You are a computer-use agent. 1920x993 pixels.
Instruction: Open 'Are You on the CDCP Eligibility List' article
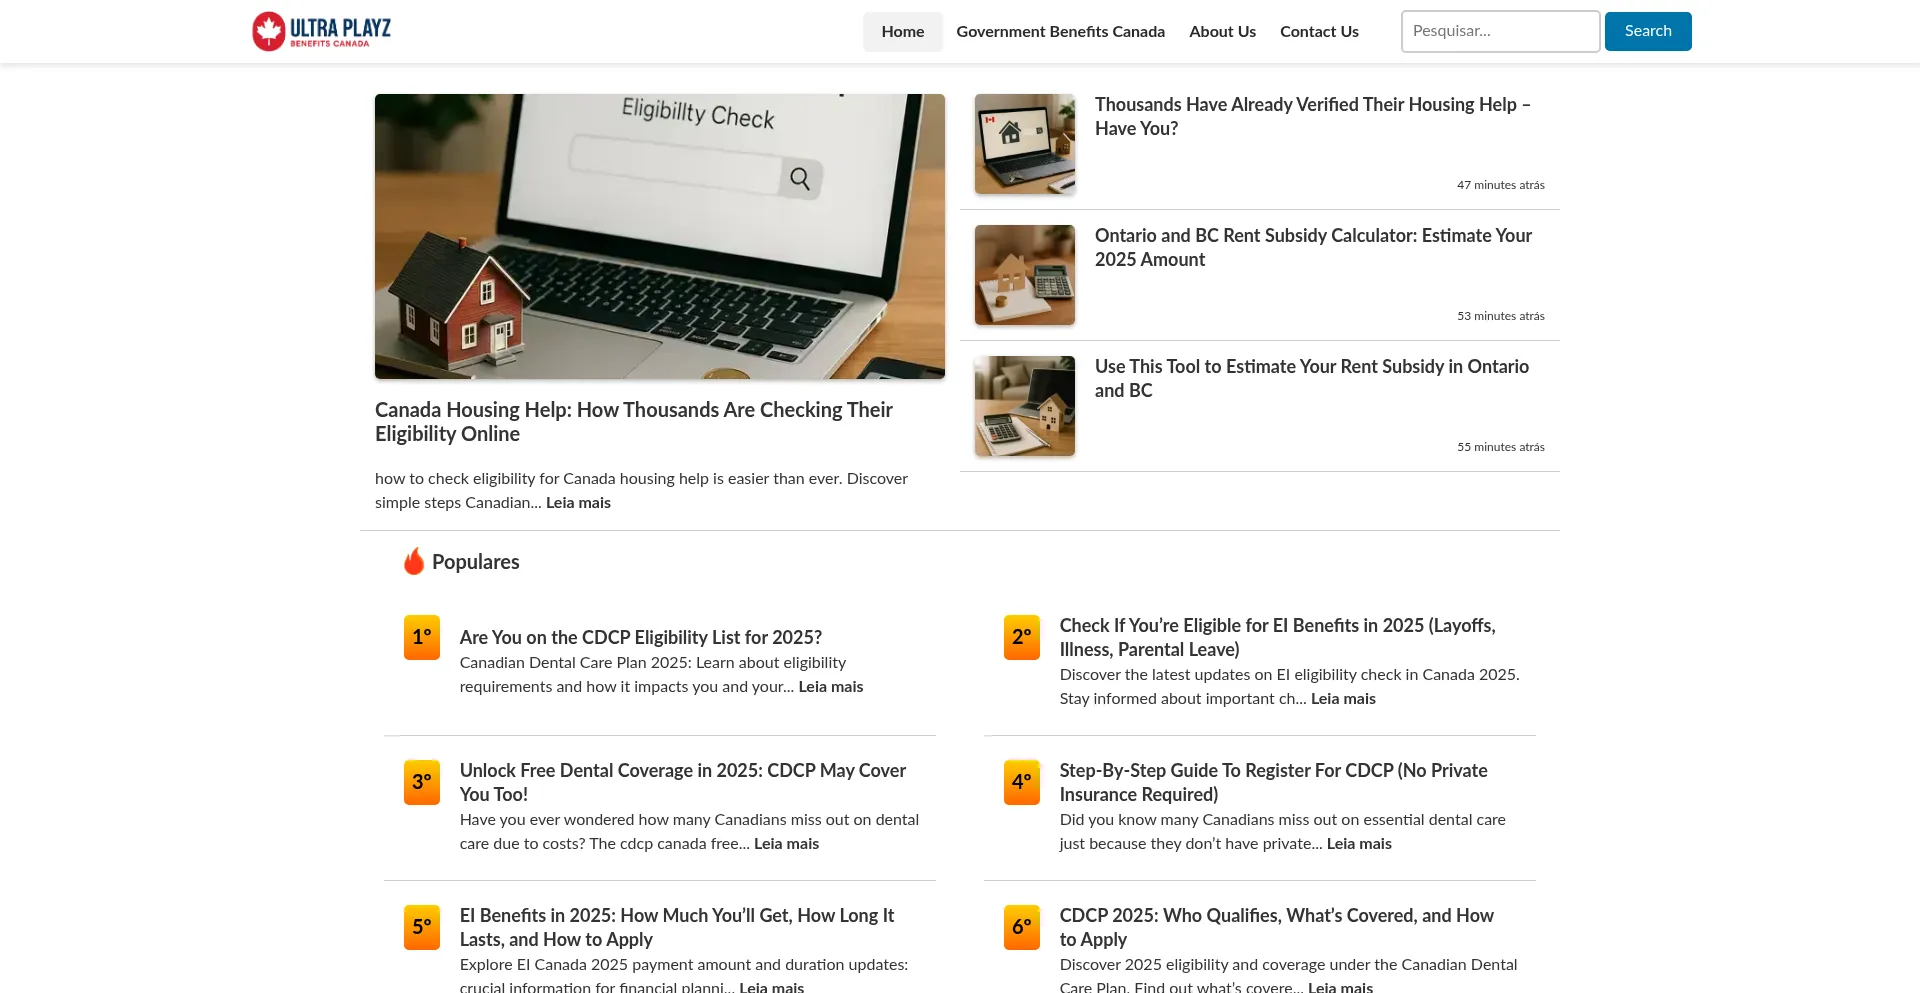pos(640,638)
